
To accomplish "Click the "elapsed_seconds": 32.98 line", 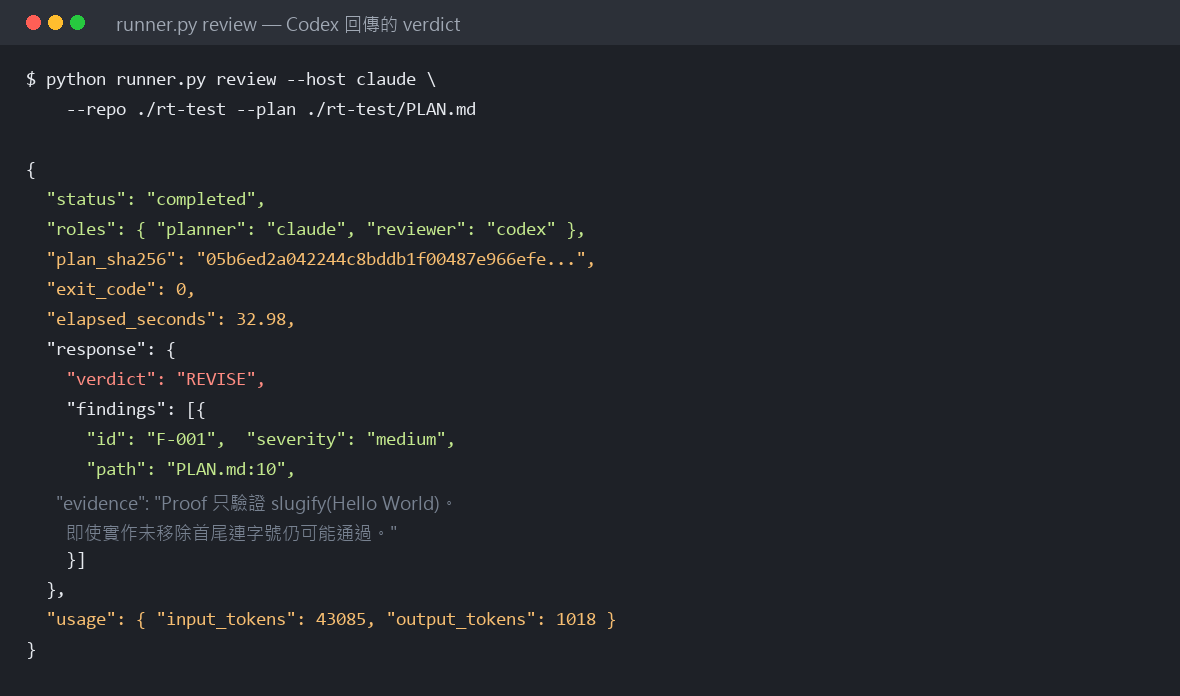I will pos(171,319).
